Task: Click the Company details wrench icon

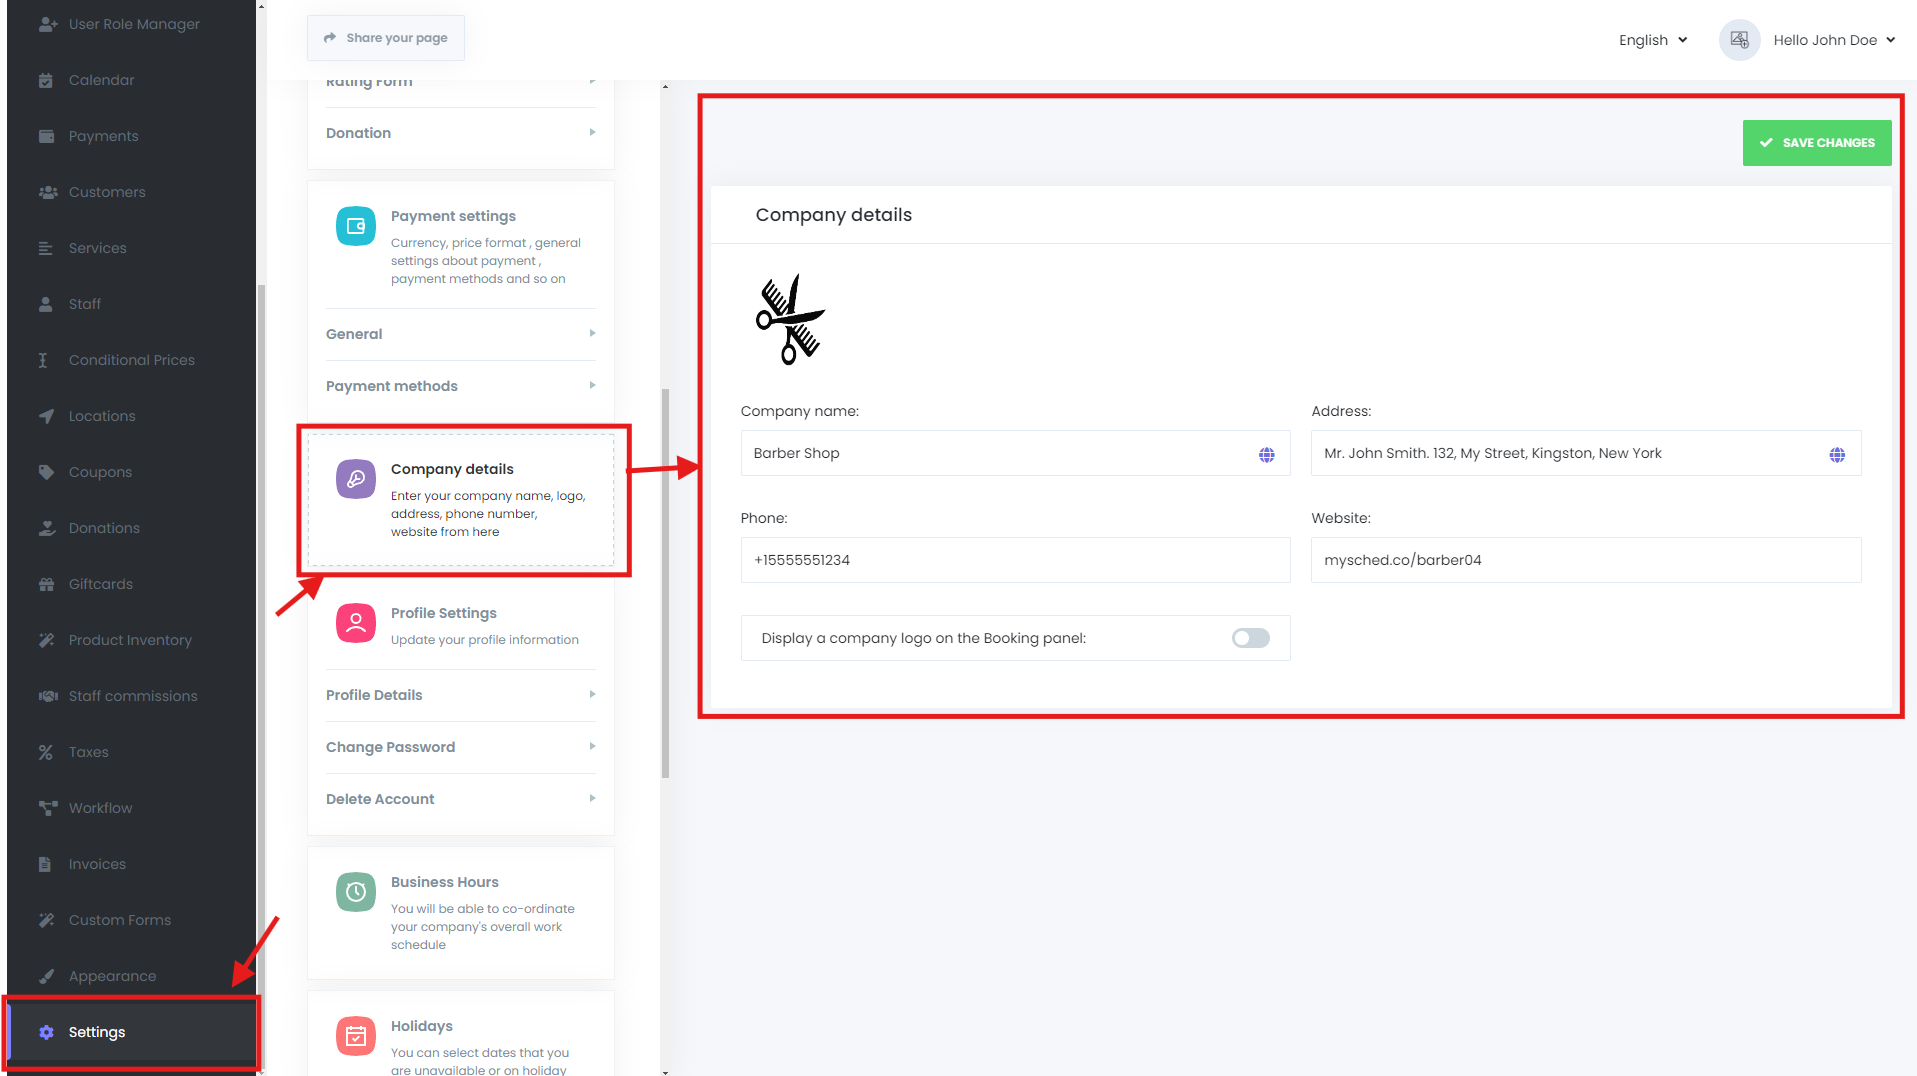Action: click(355, 479)
